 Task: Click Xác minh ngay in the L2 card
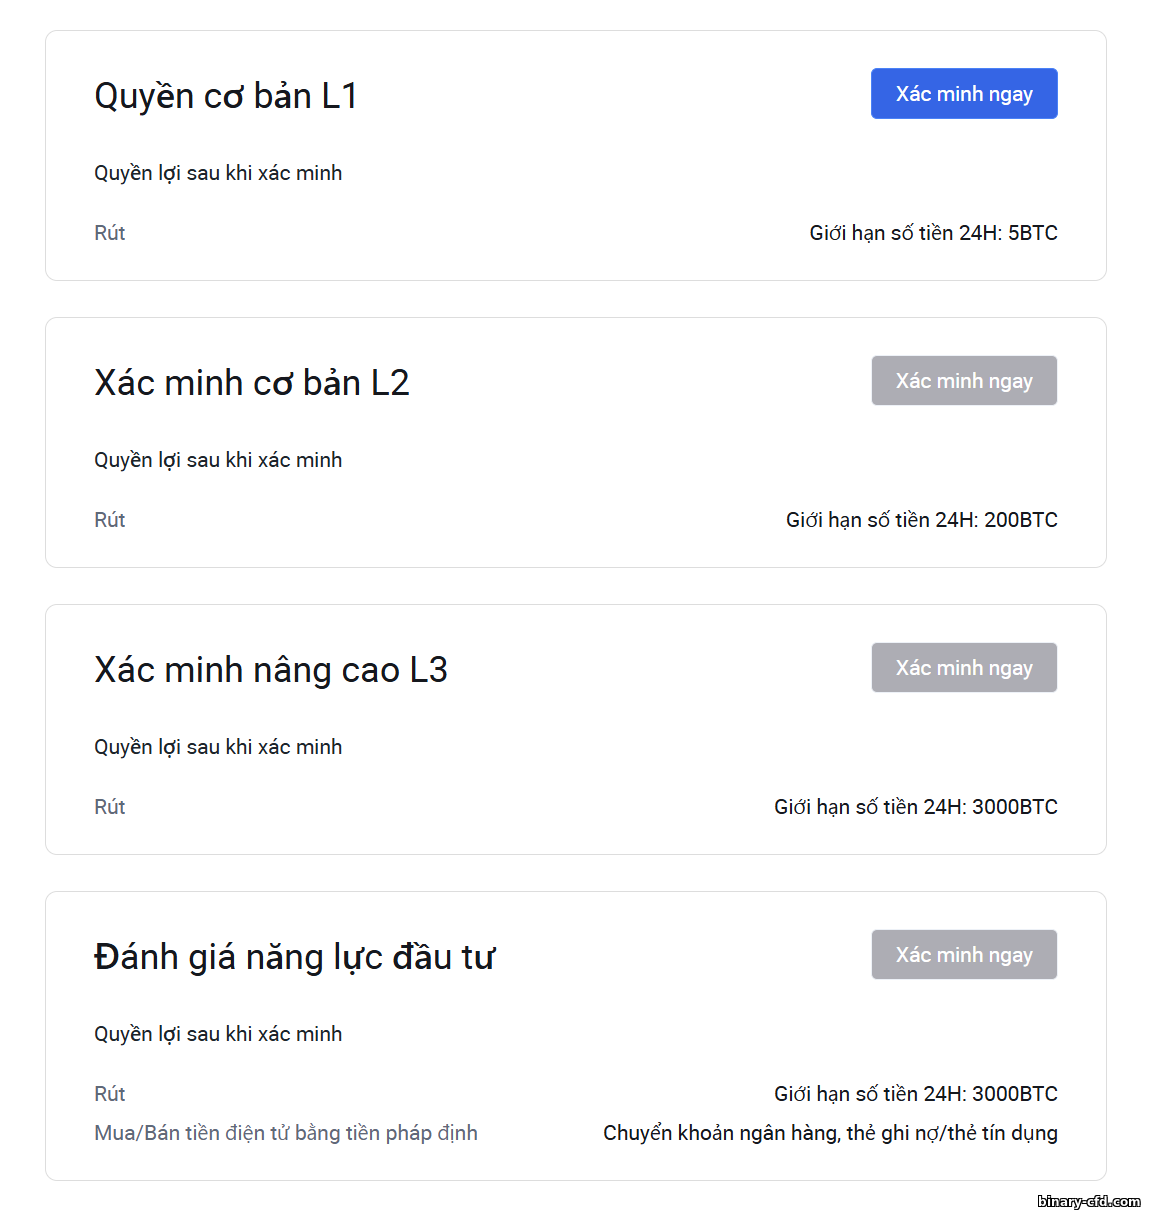(964, 381)
